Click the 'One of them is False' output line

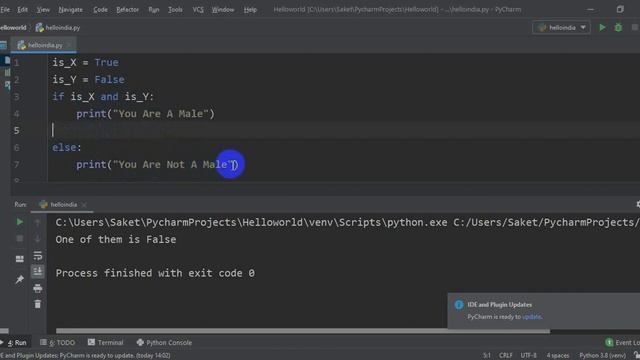pyautogui.click(x=116, y=240)
